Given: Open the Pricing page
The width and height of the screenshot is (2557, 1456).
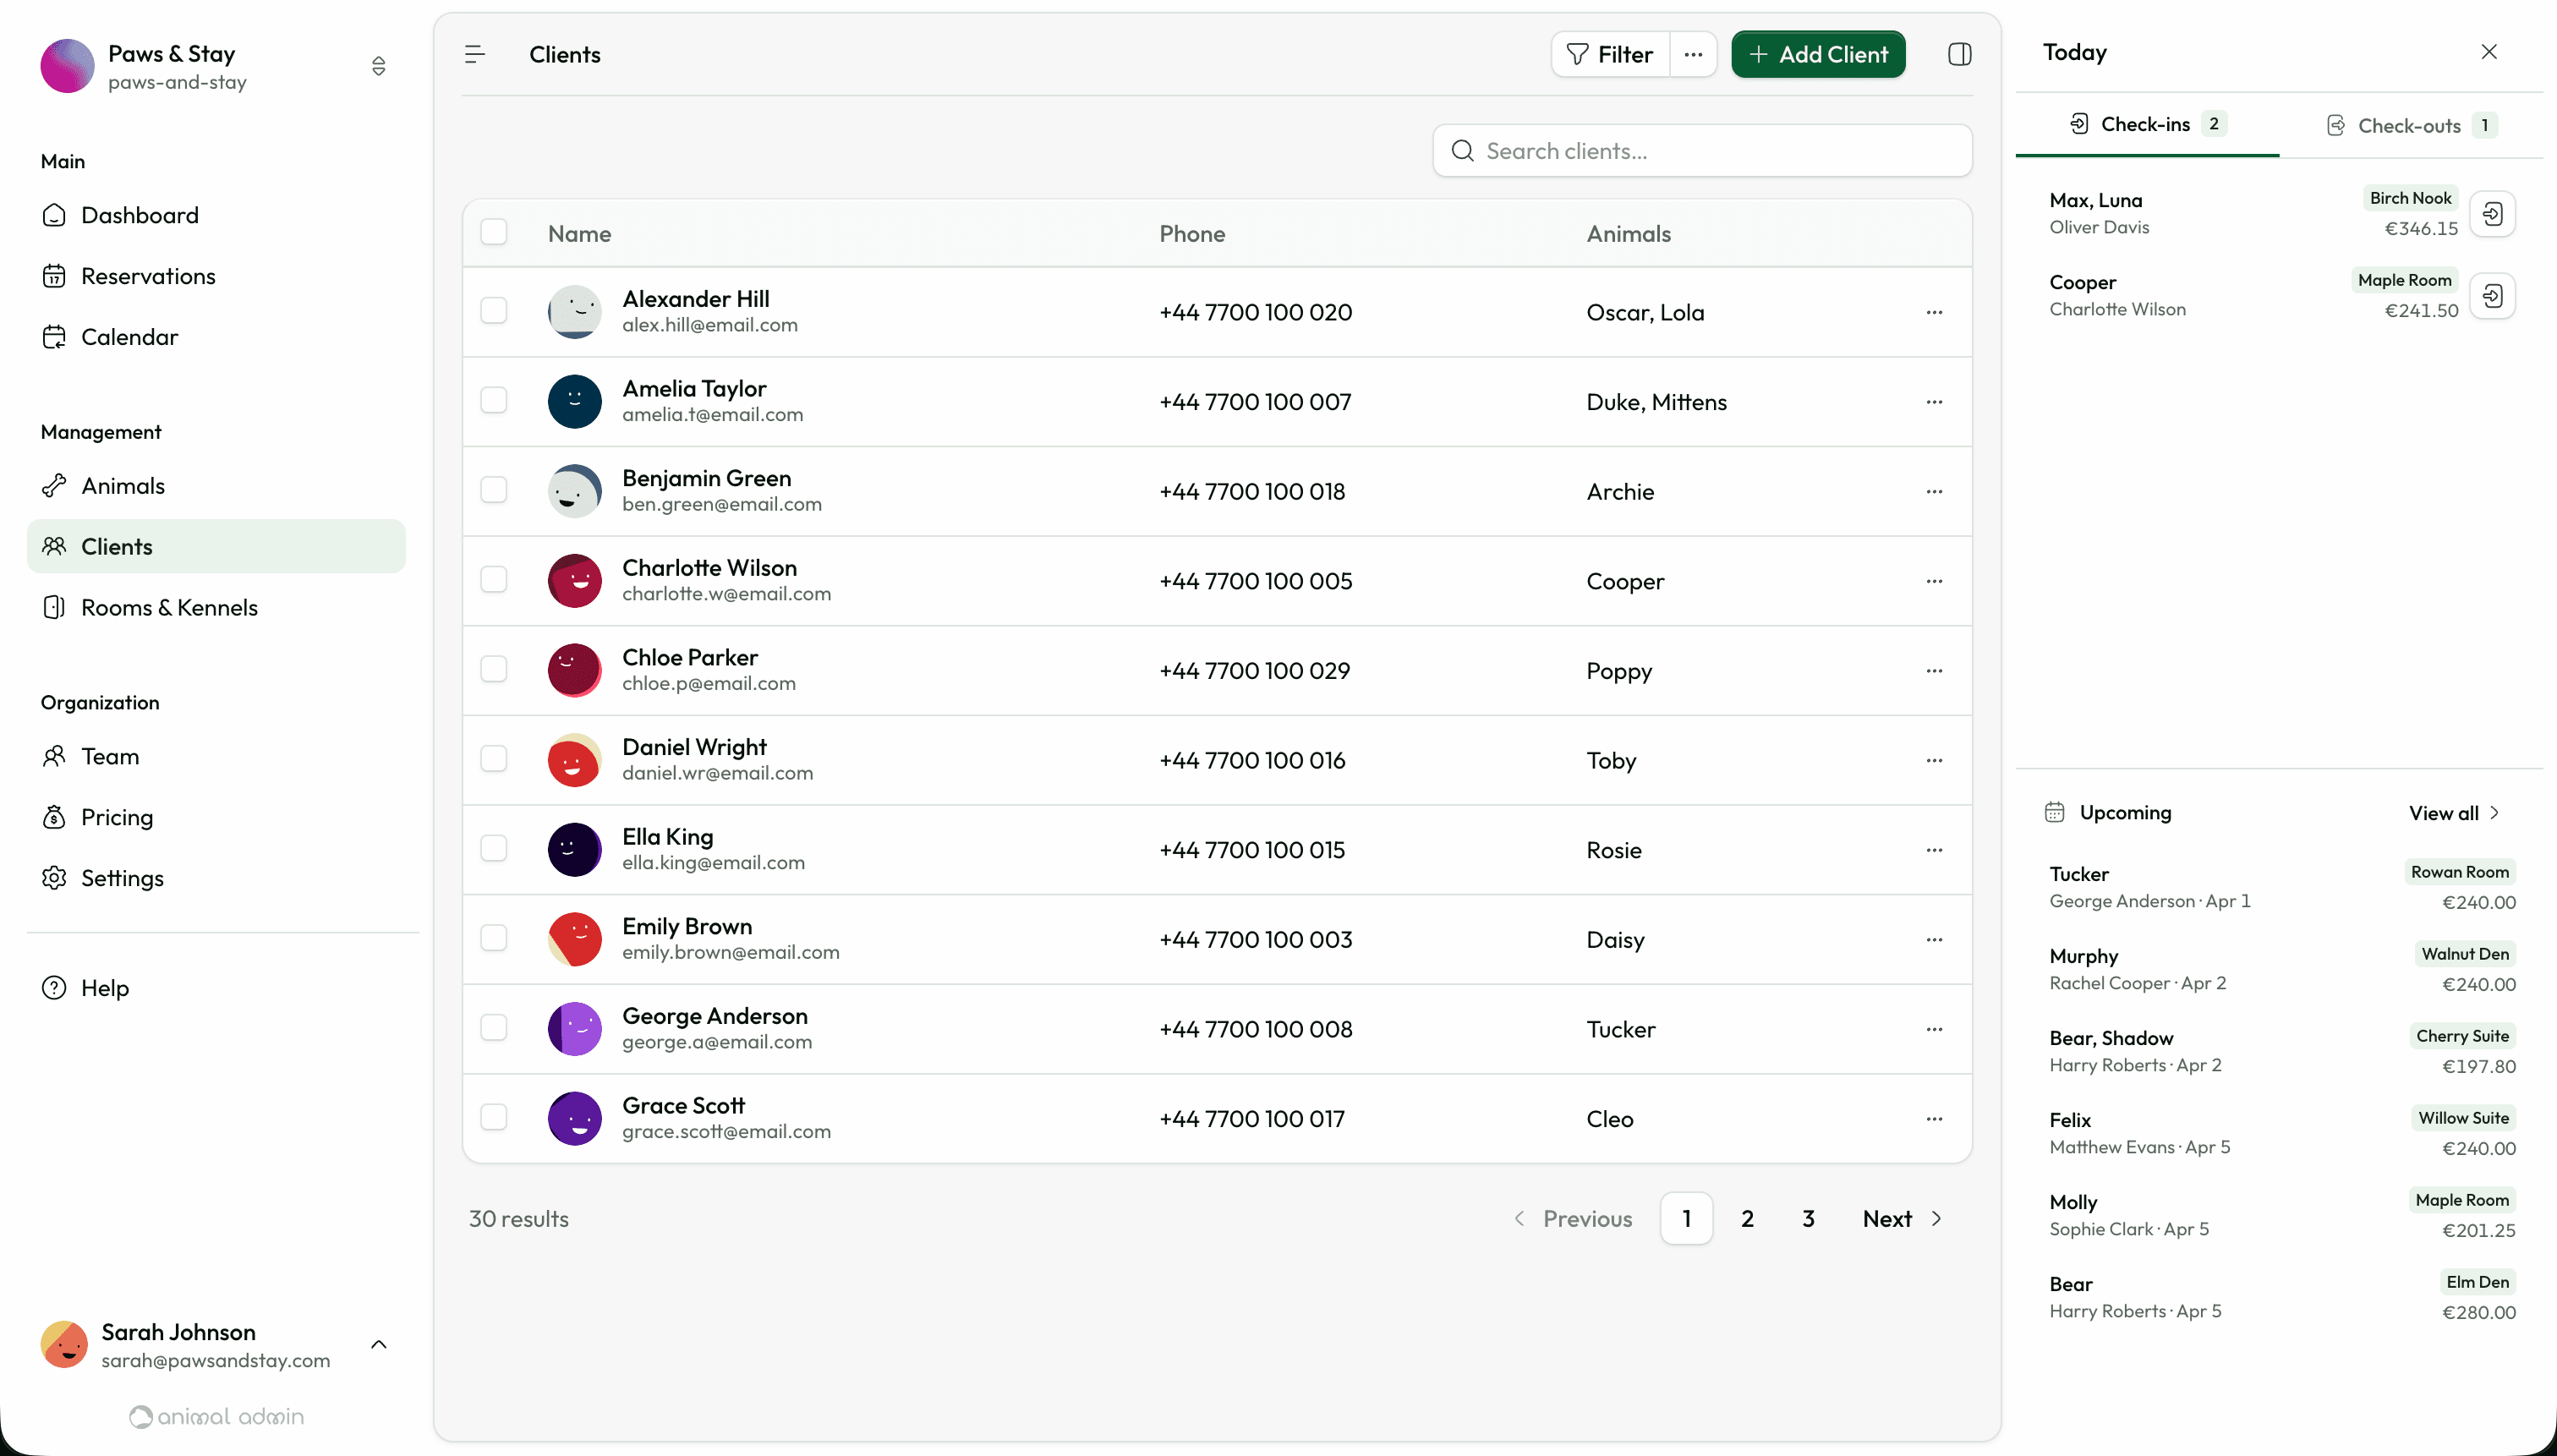Looking at the screenshot, I should coord(117,817).
